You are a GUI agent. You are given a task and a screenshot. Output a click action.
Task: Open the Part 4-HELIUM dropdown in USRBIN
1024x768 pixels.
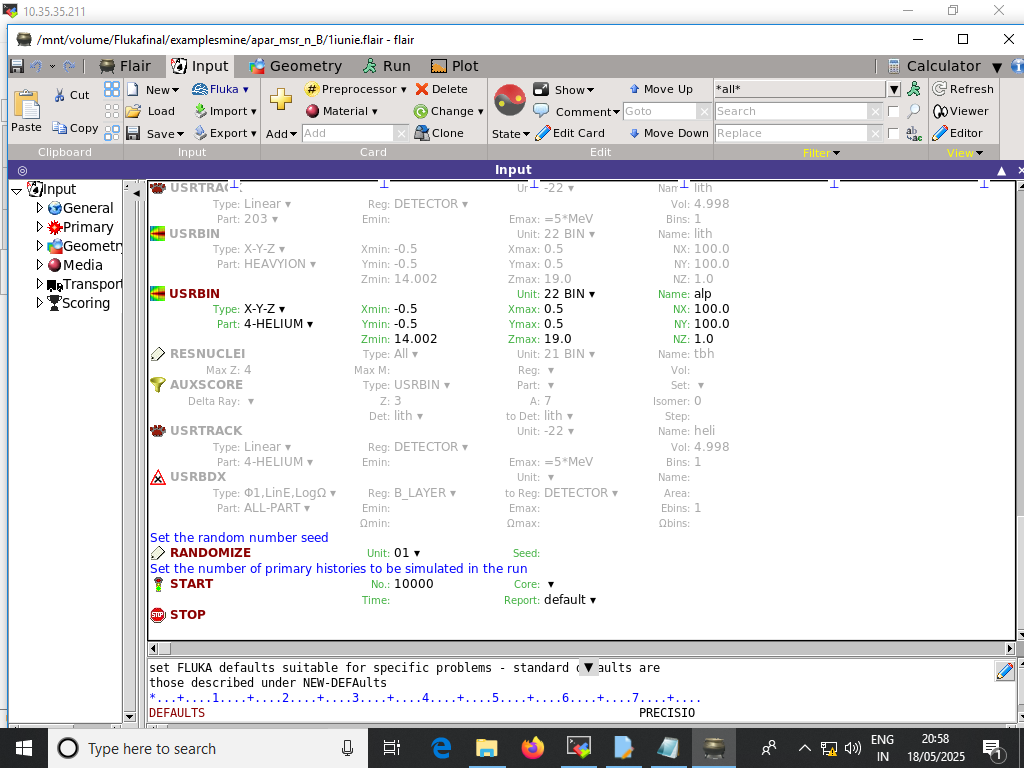pyautogui.click(x=279, y=324)
